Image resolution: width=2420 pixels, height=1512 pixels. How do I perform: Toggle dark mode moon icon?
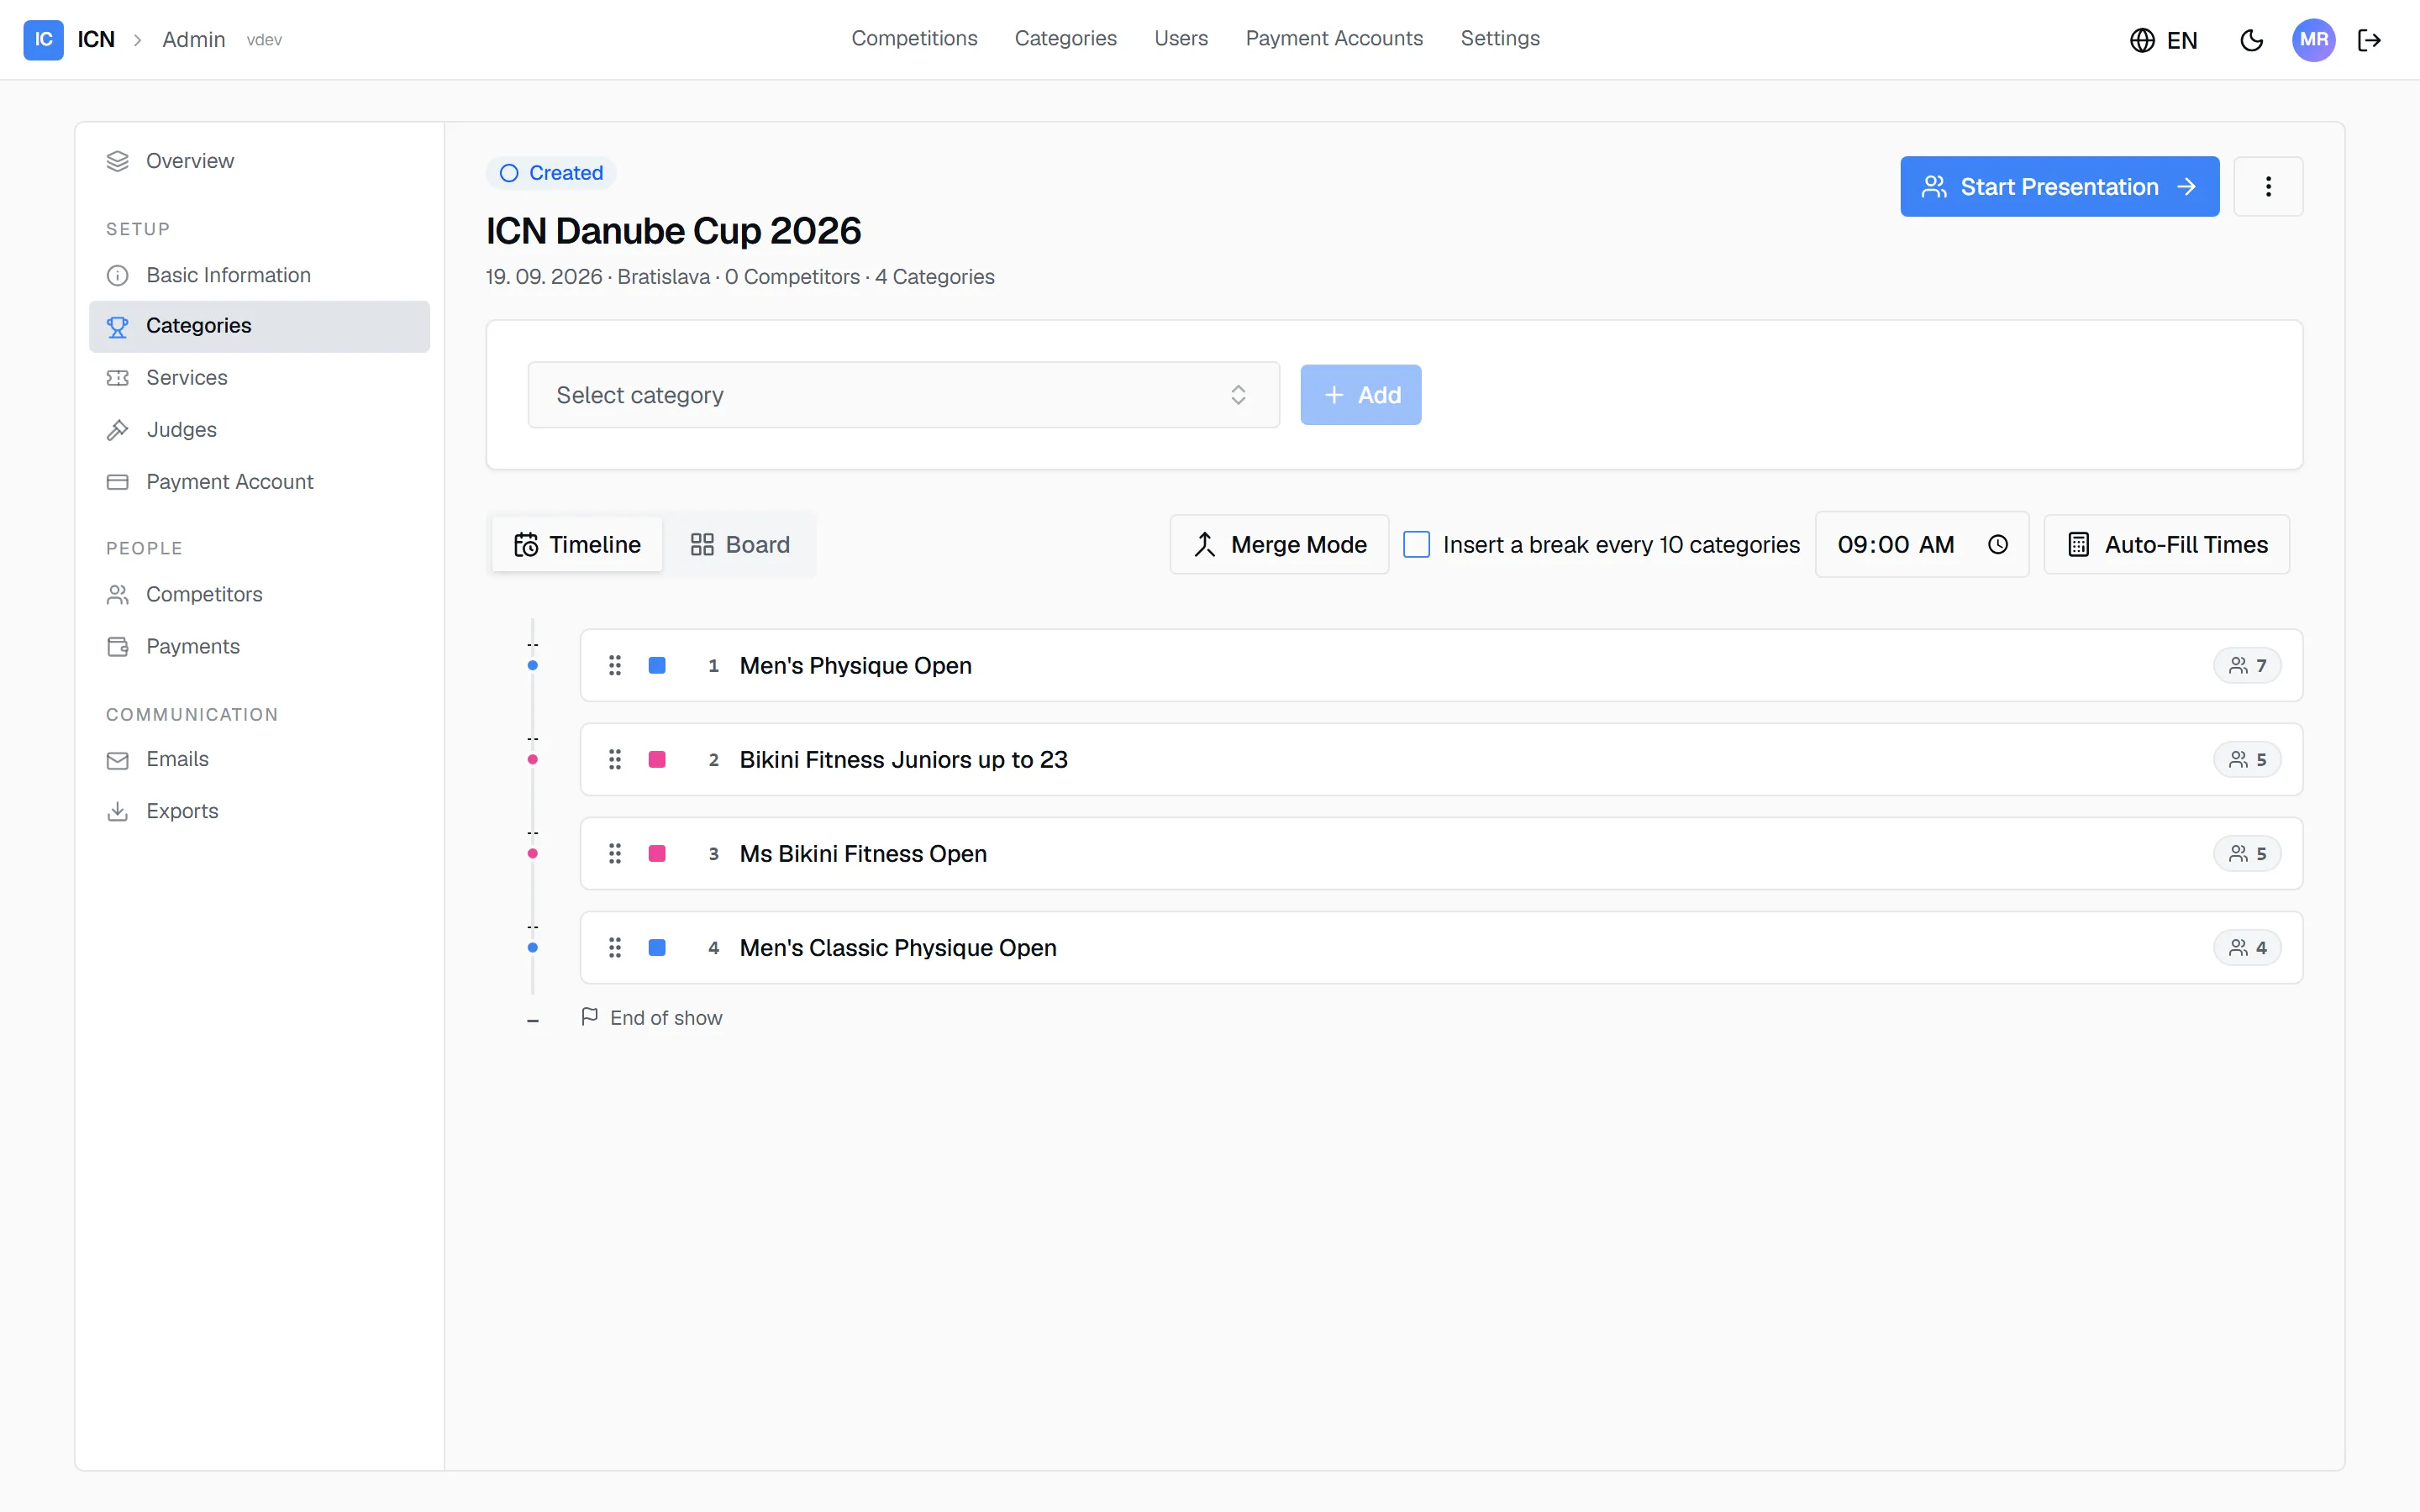[x=2251, y=40]
